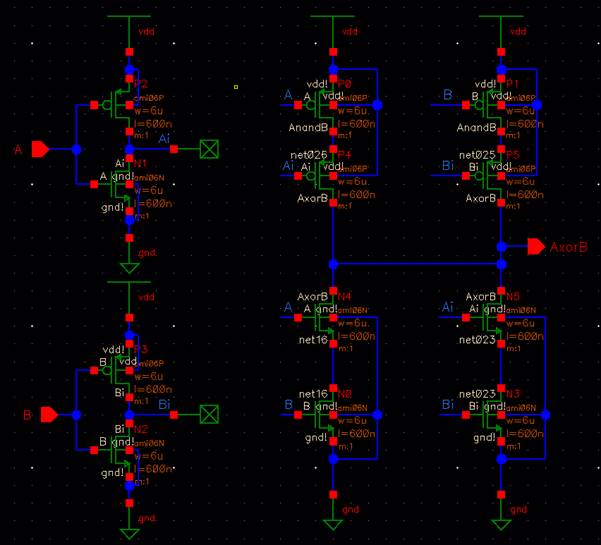Click the AnandB net label beside P0

[308, 128]
